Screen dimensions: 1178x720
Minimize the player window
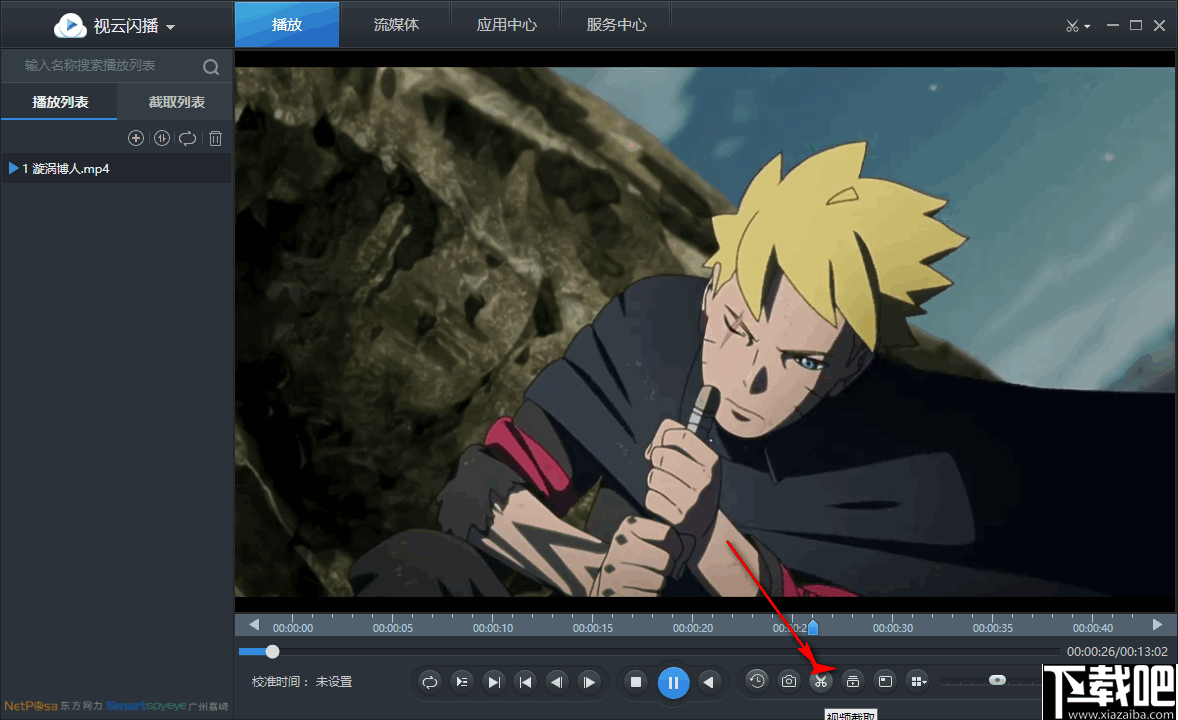(1113, 26)
